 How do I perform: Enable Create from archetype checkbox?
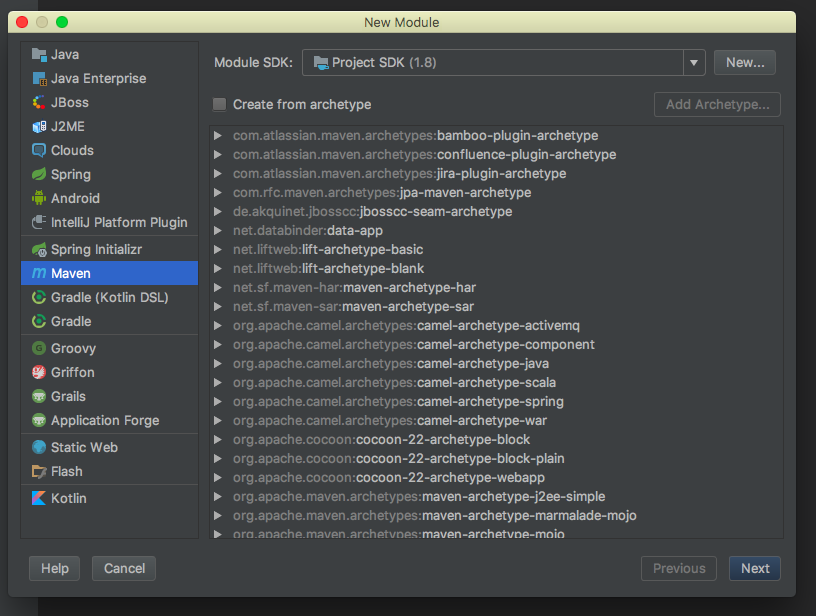(x=220, y=105)
